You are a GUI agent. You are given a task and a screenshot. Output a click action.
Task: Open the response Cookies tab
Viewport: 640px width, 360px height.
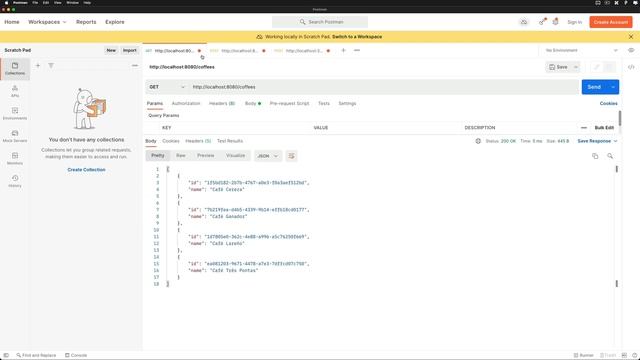coord(171,141)
